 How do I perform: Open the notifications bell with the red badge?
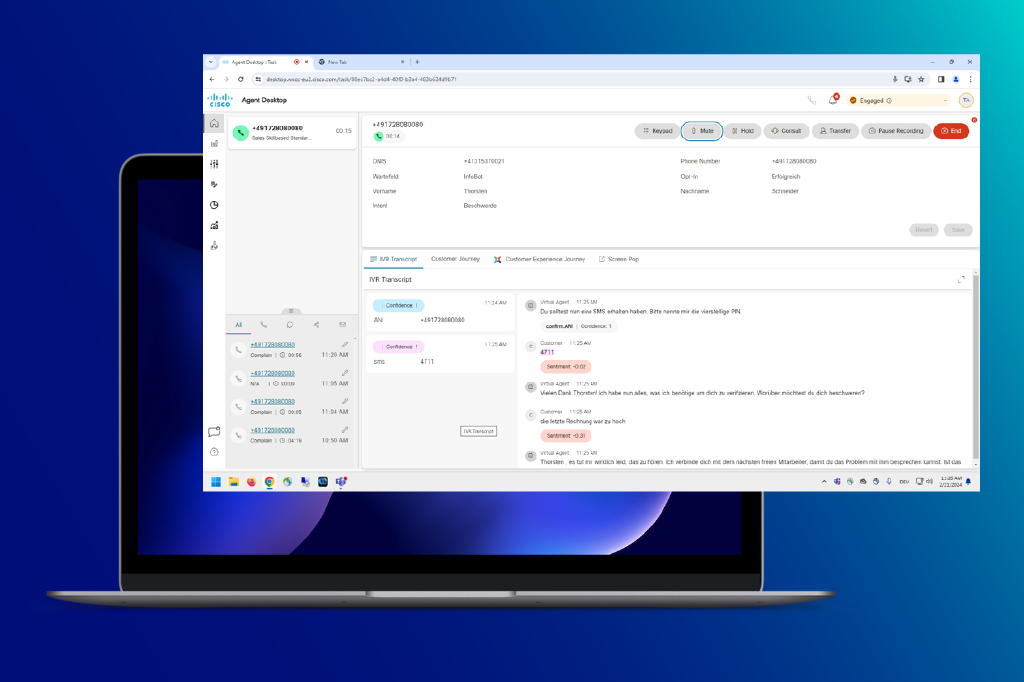tap(833, 99)
